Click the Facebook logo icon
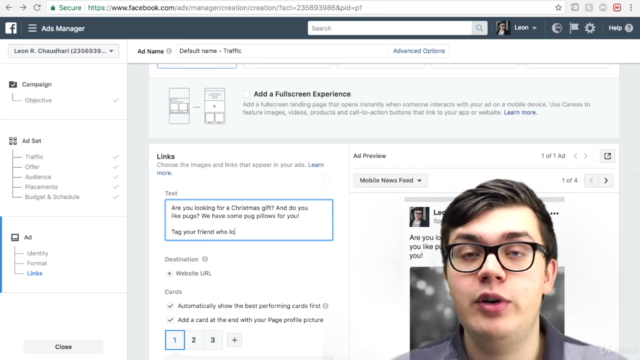Viewport: 640px width, 360px height. pyautogui.click(x=11, y=28)
